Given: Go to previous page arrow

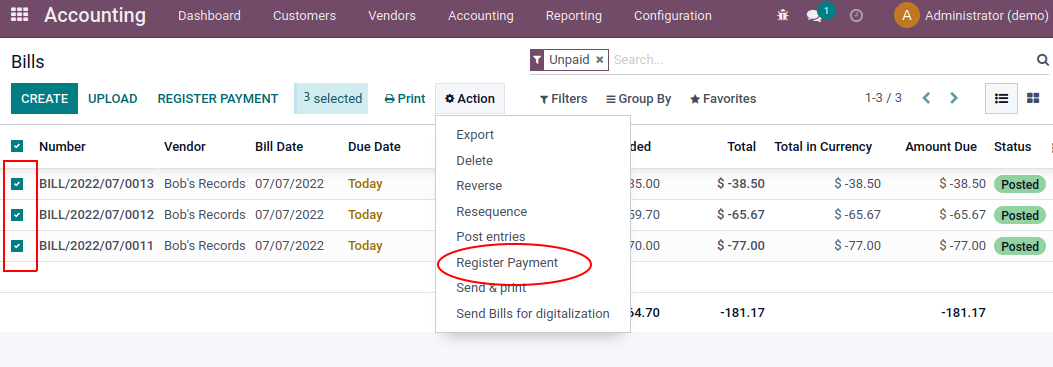Looking at the screenshot, I should 927,99.
